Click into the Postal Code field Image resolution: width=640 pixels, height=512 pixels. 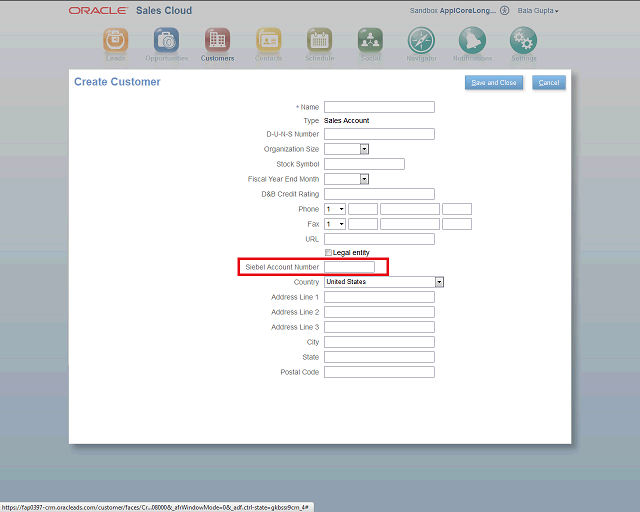[x=379, y=372]
